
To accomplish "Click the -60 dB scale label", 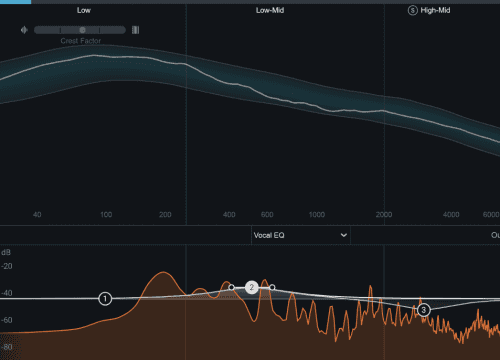I will [x=7, y=320].
